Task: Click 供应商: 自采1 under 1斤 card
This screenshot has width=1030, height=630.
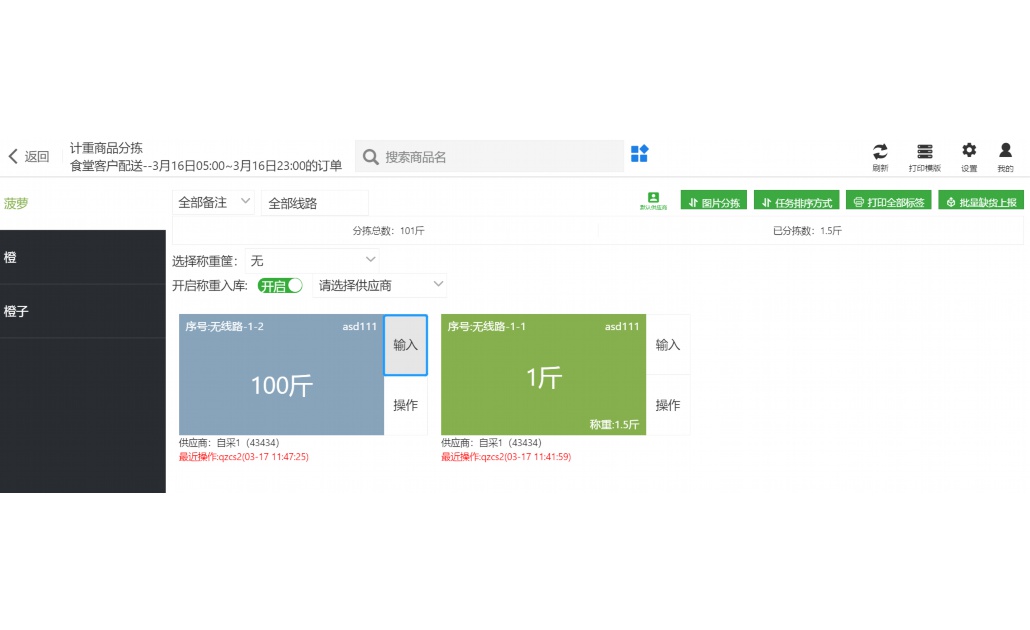Action: 491,443
